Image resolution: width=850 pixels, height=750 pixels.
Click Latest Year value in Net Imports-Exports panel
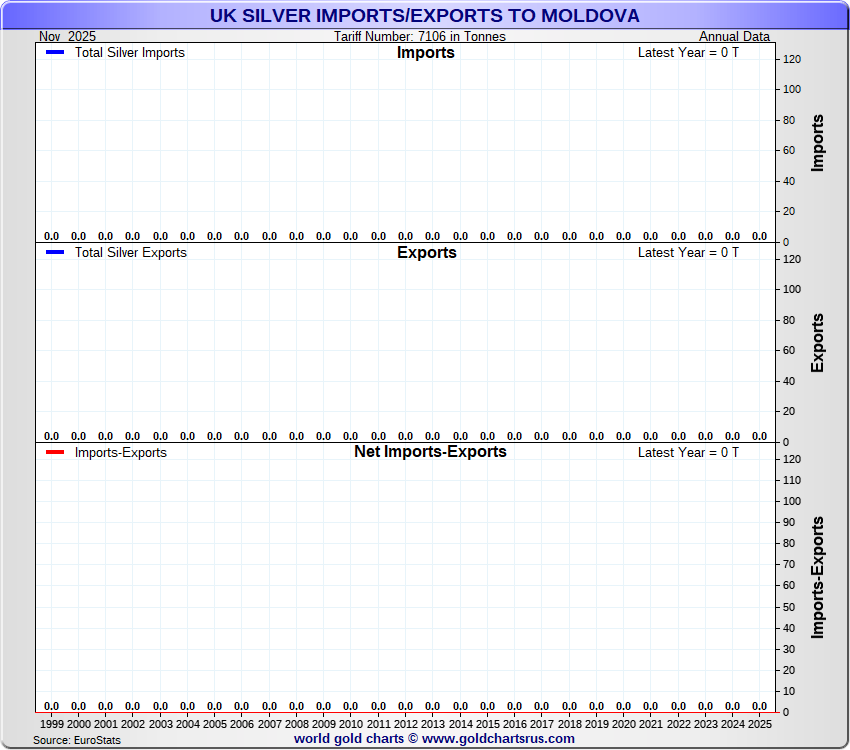688,452
